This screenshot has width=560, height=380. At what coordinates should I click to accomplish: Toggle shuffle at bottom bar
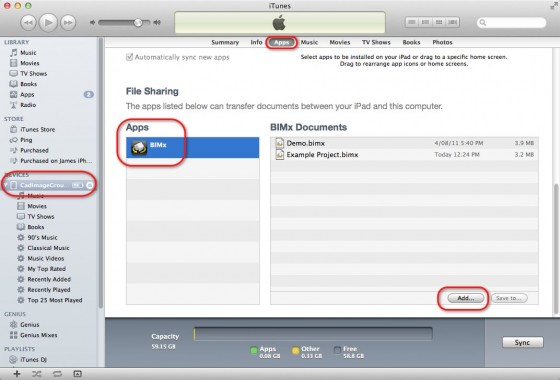(36, 374)
